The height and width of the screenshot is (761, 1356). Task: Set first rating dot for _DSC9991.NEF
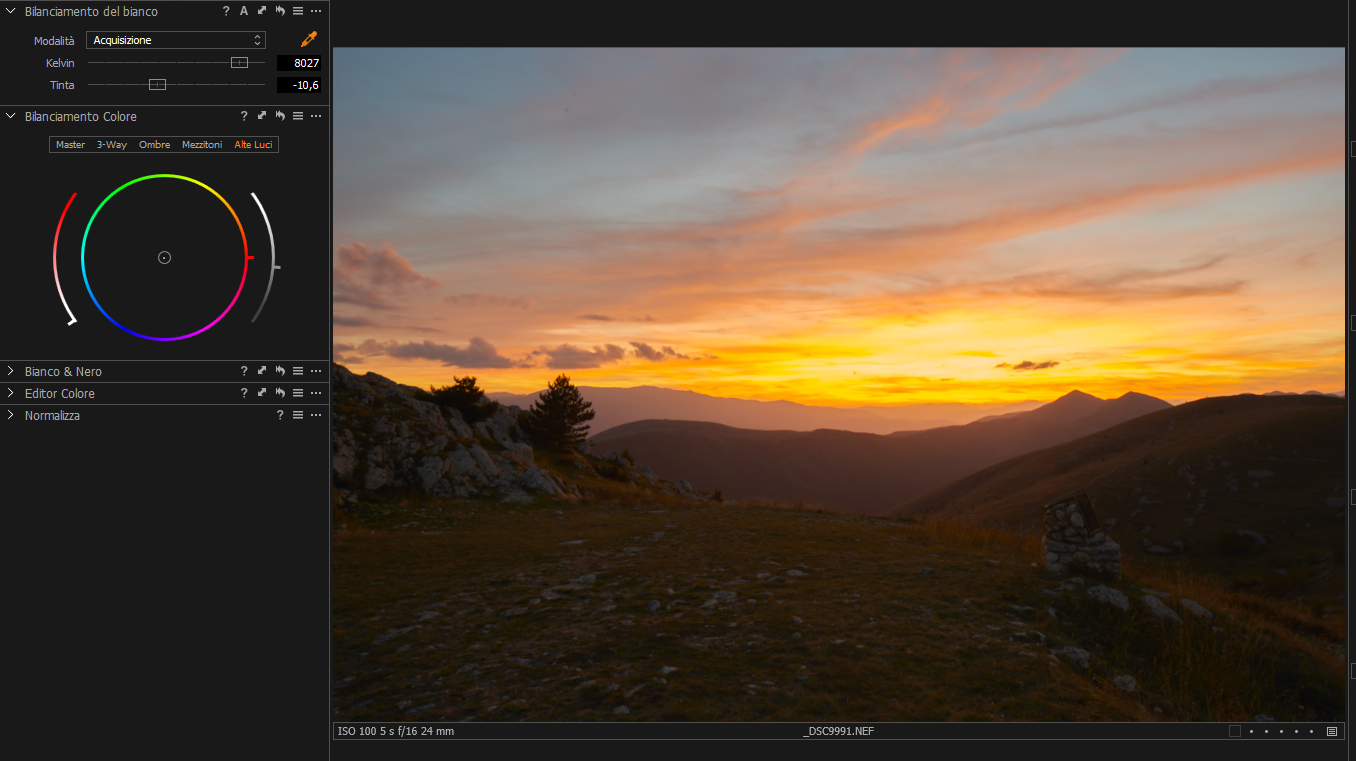point(1251,731)
